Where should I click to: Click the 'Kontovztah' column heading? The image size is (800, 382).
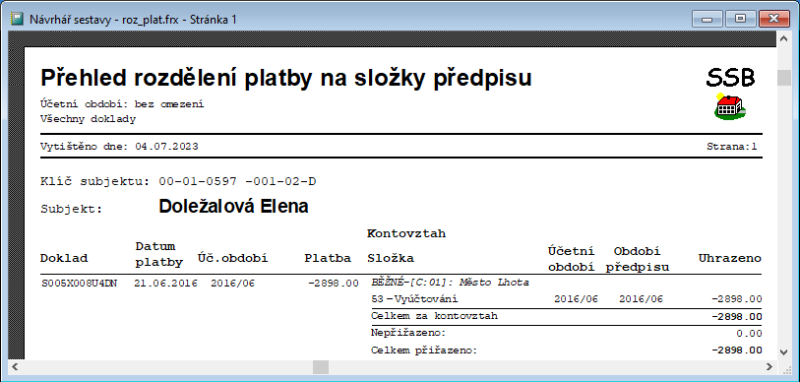(x=406, y=234)
